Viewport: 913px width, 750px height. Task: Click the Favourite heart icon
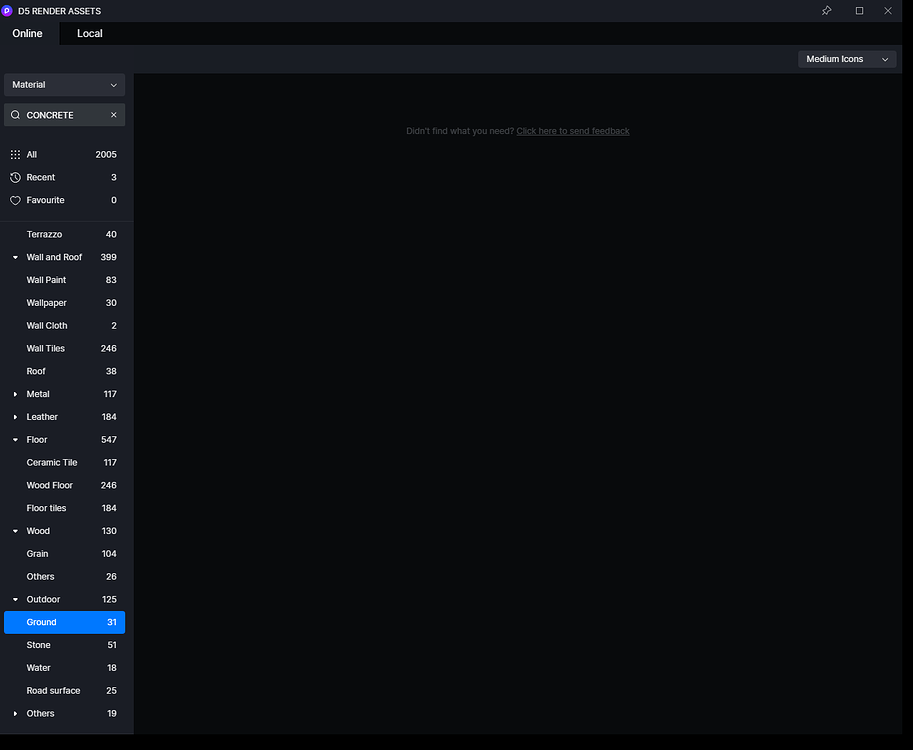click(16, 200)
